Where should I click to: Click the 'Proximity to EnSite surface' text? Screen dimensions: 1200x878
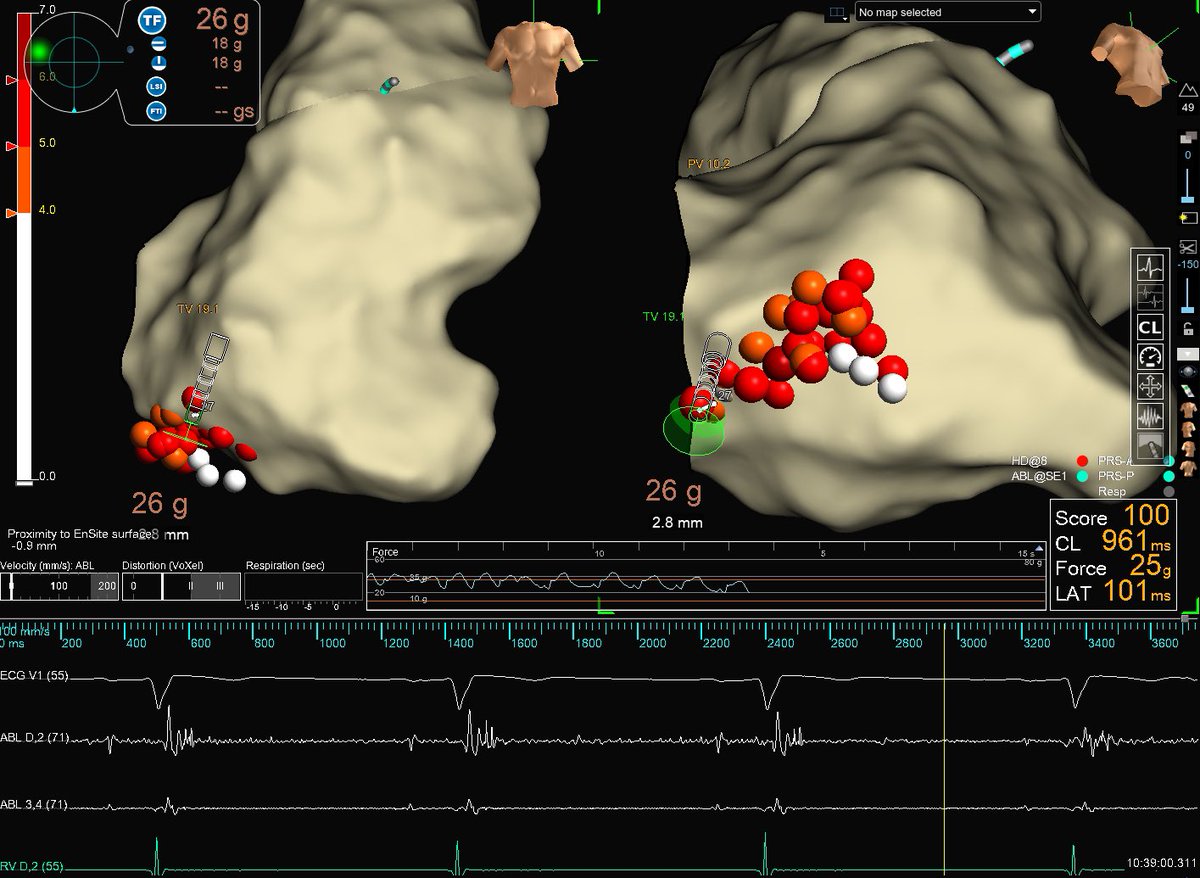click(x=79, y=535)
